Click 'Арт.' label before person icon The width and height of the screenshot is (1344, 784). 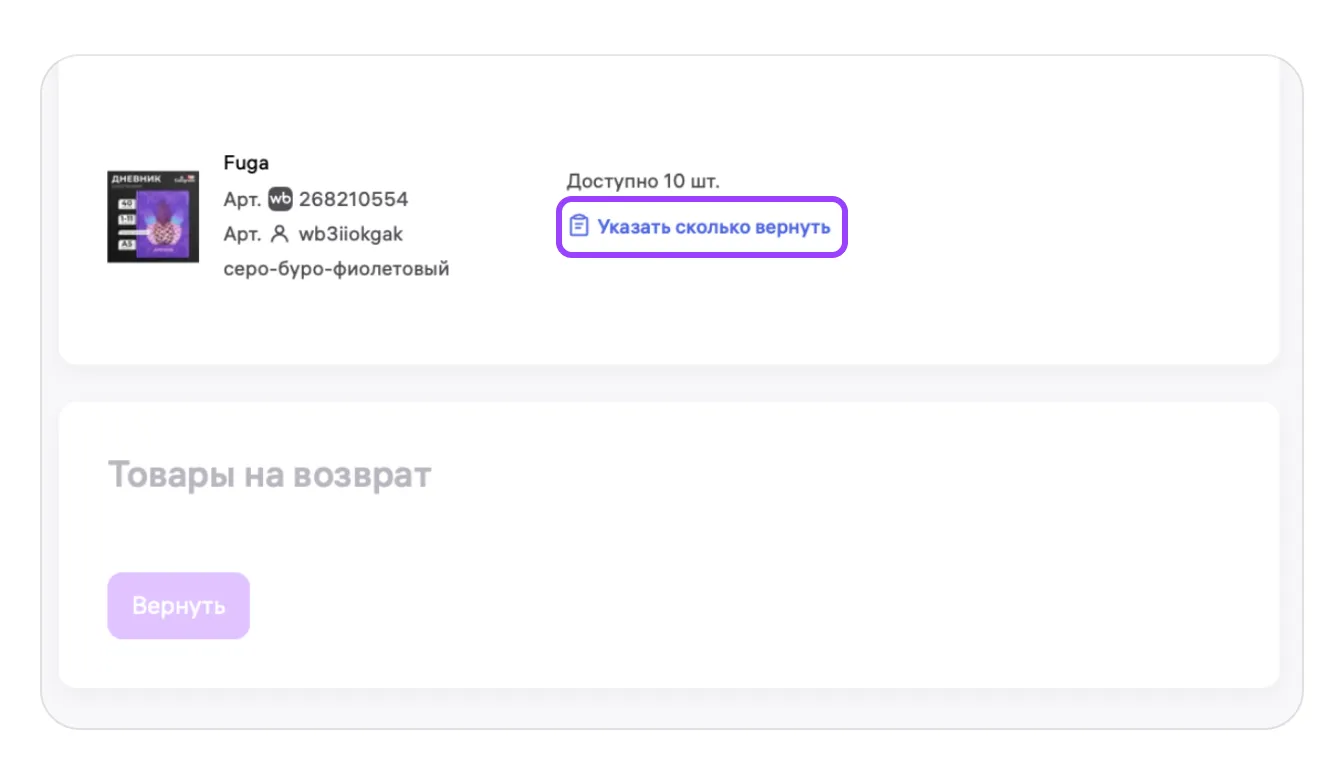[242, 234]
